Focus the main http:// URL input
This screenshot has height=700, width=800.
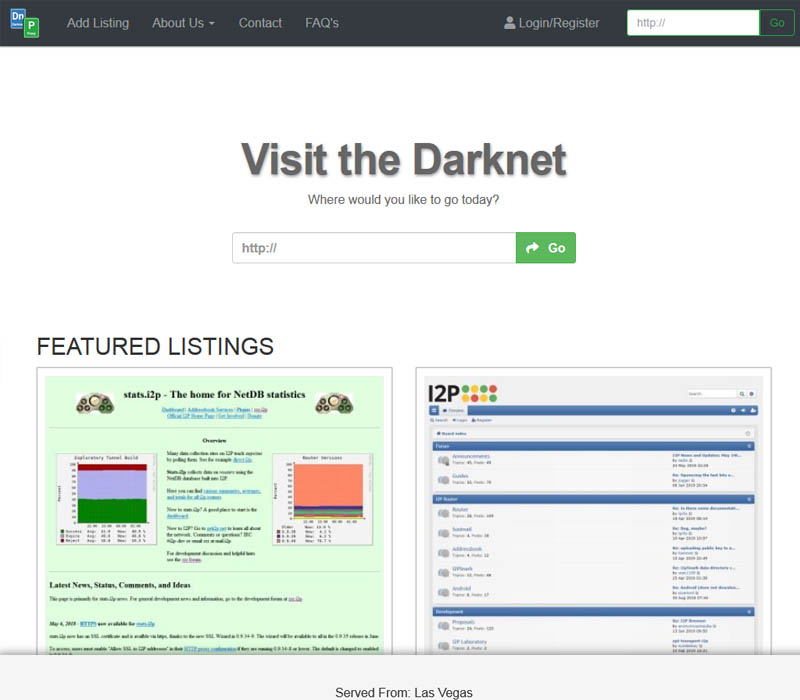[374, 248]
